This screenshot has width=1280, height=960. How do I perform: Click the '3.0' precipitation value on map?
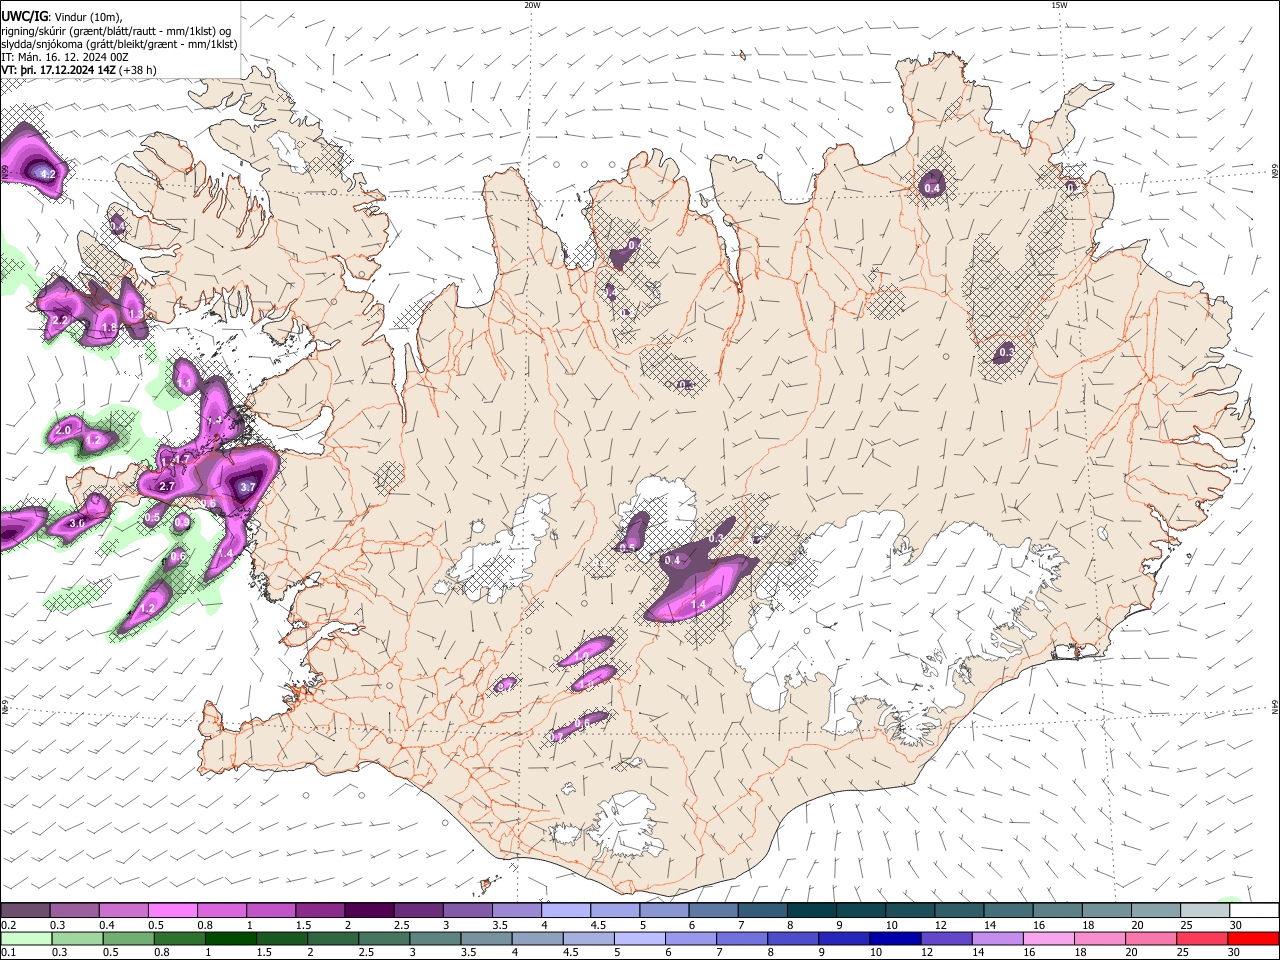click(x=76, y=522)
